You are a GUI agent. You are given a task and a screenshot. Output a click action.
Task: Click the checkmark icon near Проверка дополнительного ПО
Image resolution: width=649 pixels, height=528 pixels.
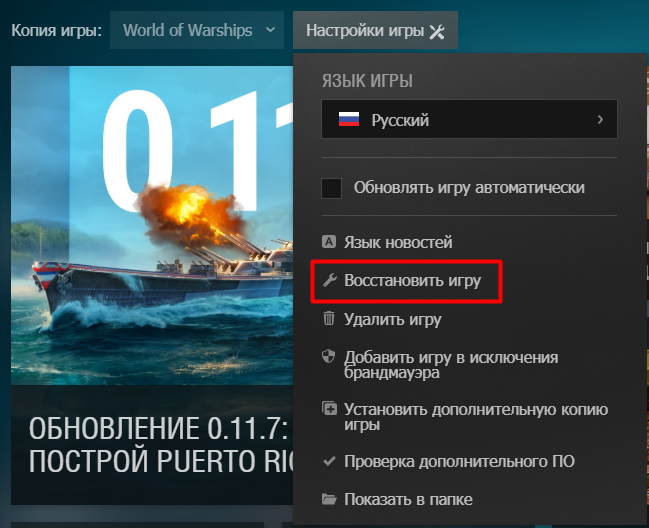pos(329,461)
